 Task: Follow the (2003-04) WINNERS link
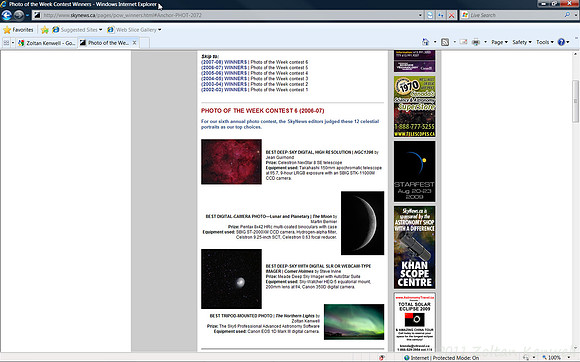click(224, 84)
